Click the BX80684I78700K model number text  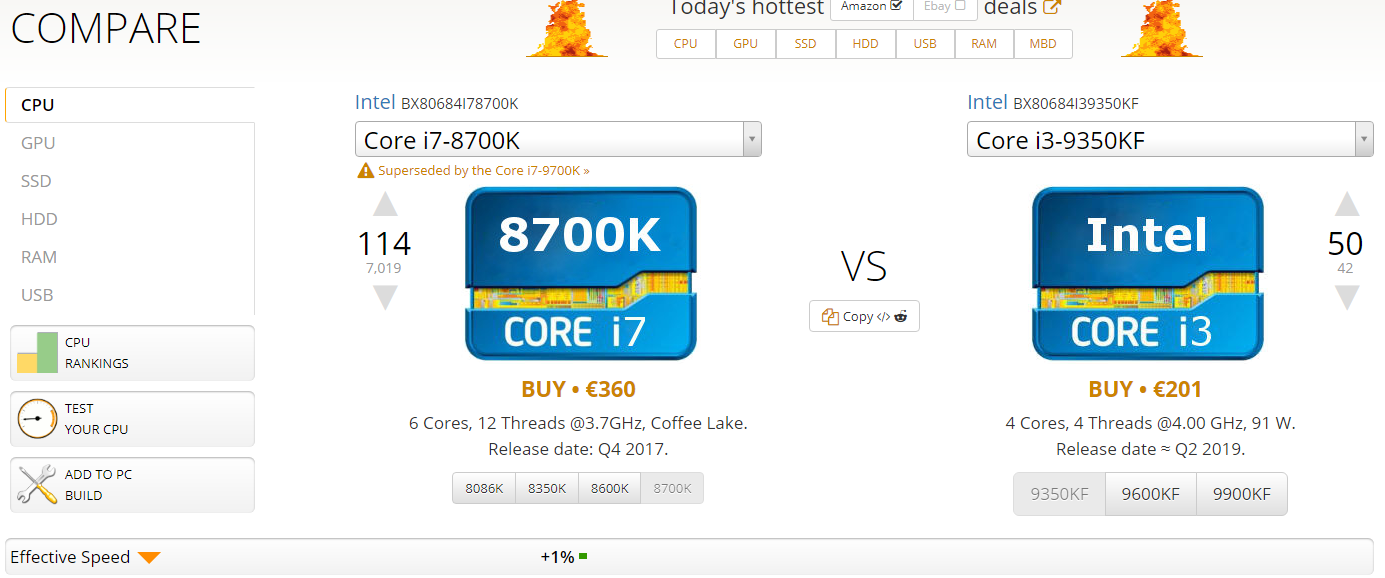click(x=460, y=103)
